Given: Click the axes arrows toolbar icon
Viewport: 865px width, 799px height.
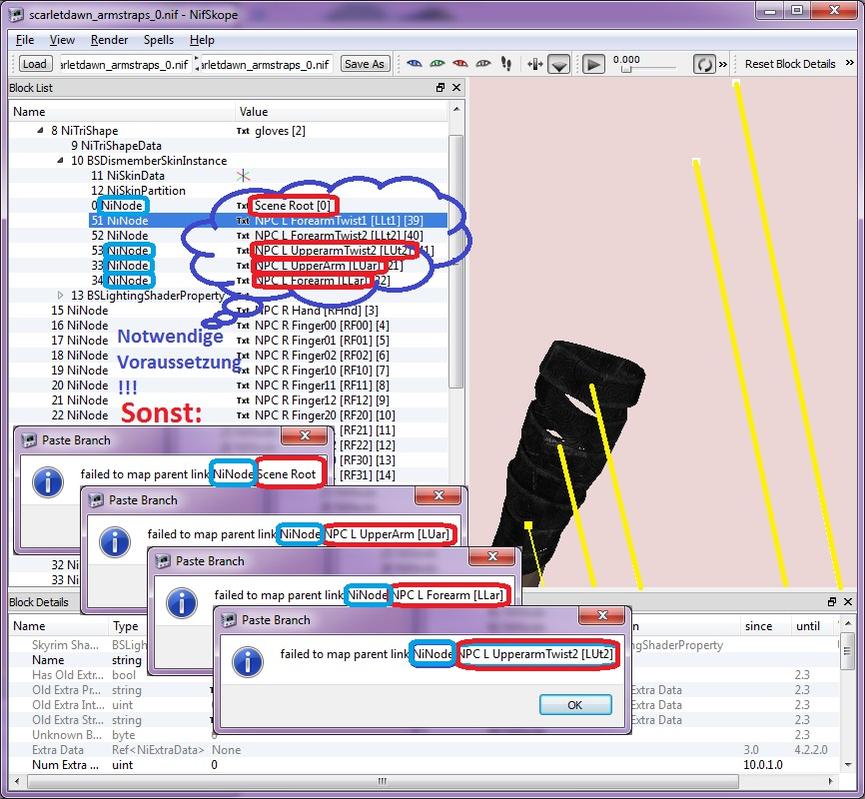Looking at the screenshot, I should tap(534, 64).
